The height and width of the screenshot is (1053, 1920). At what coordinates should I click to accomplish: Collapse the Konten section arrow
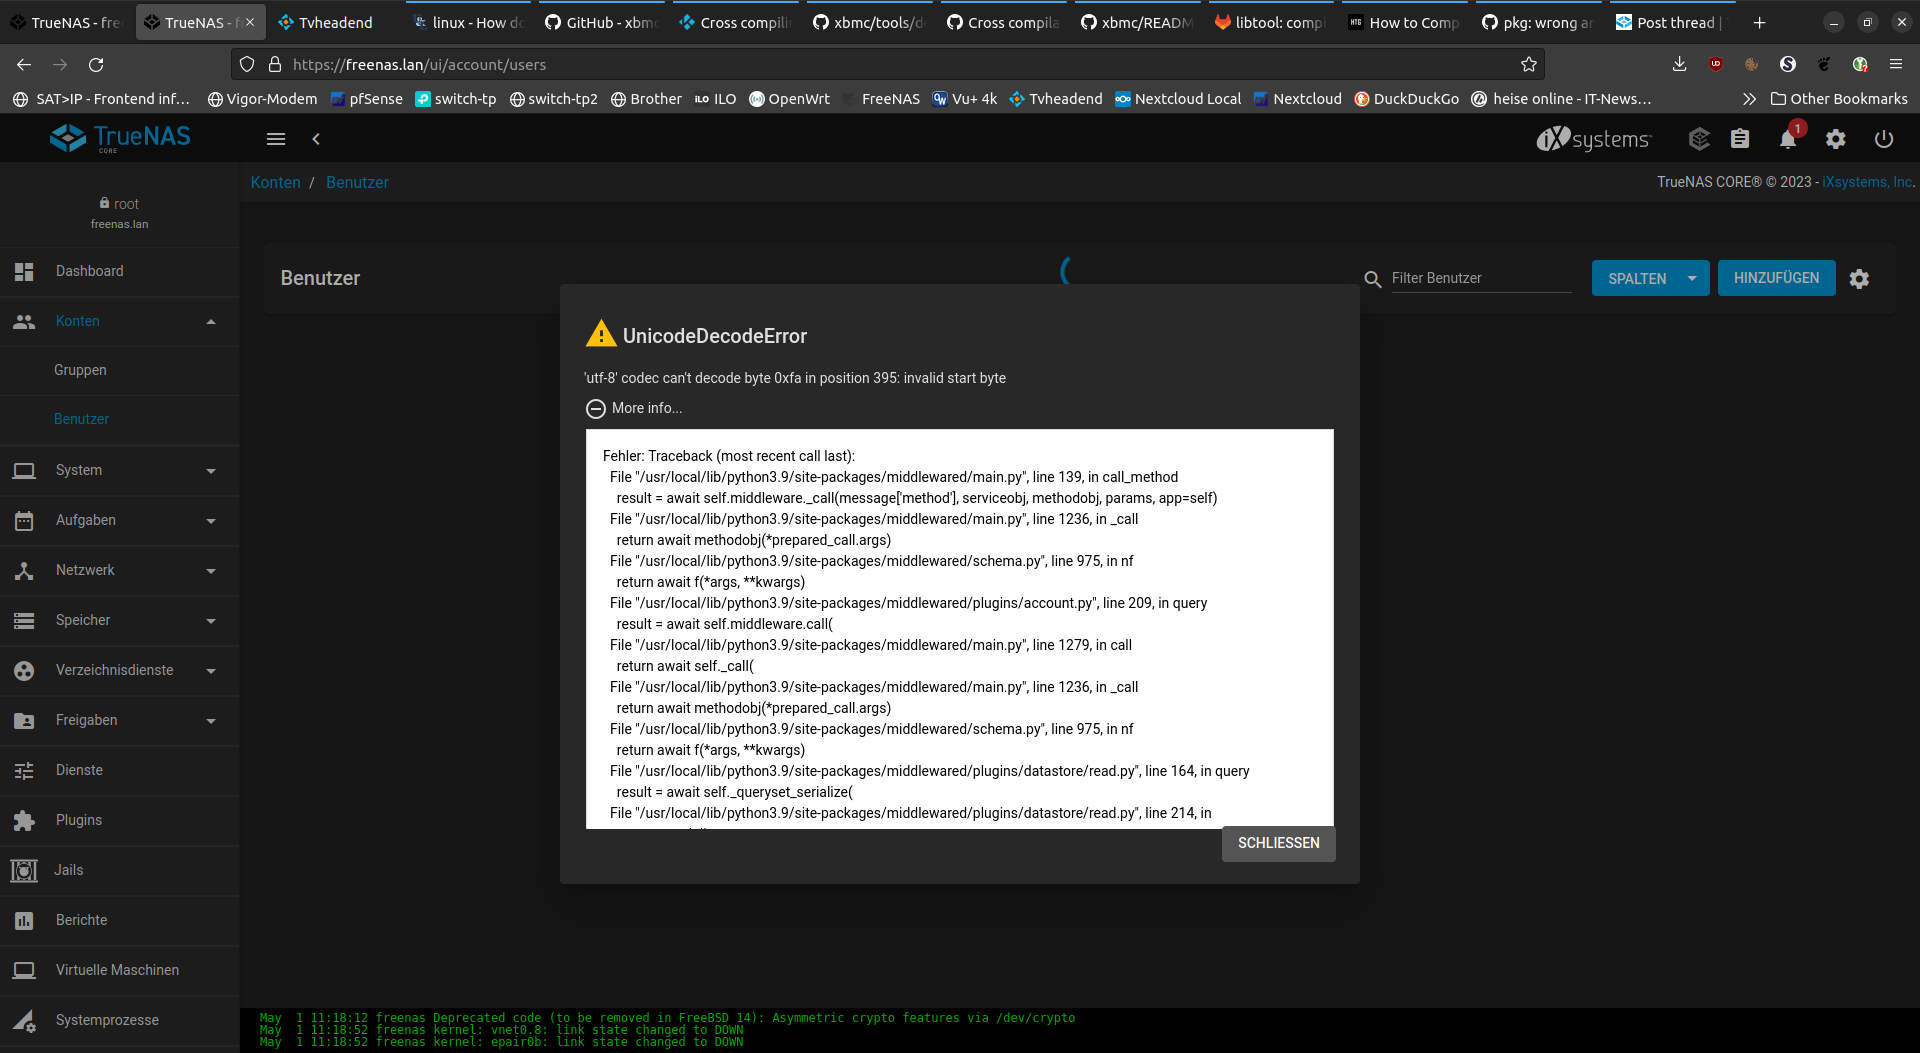(211, 321)
